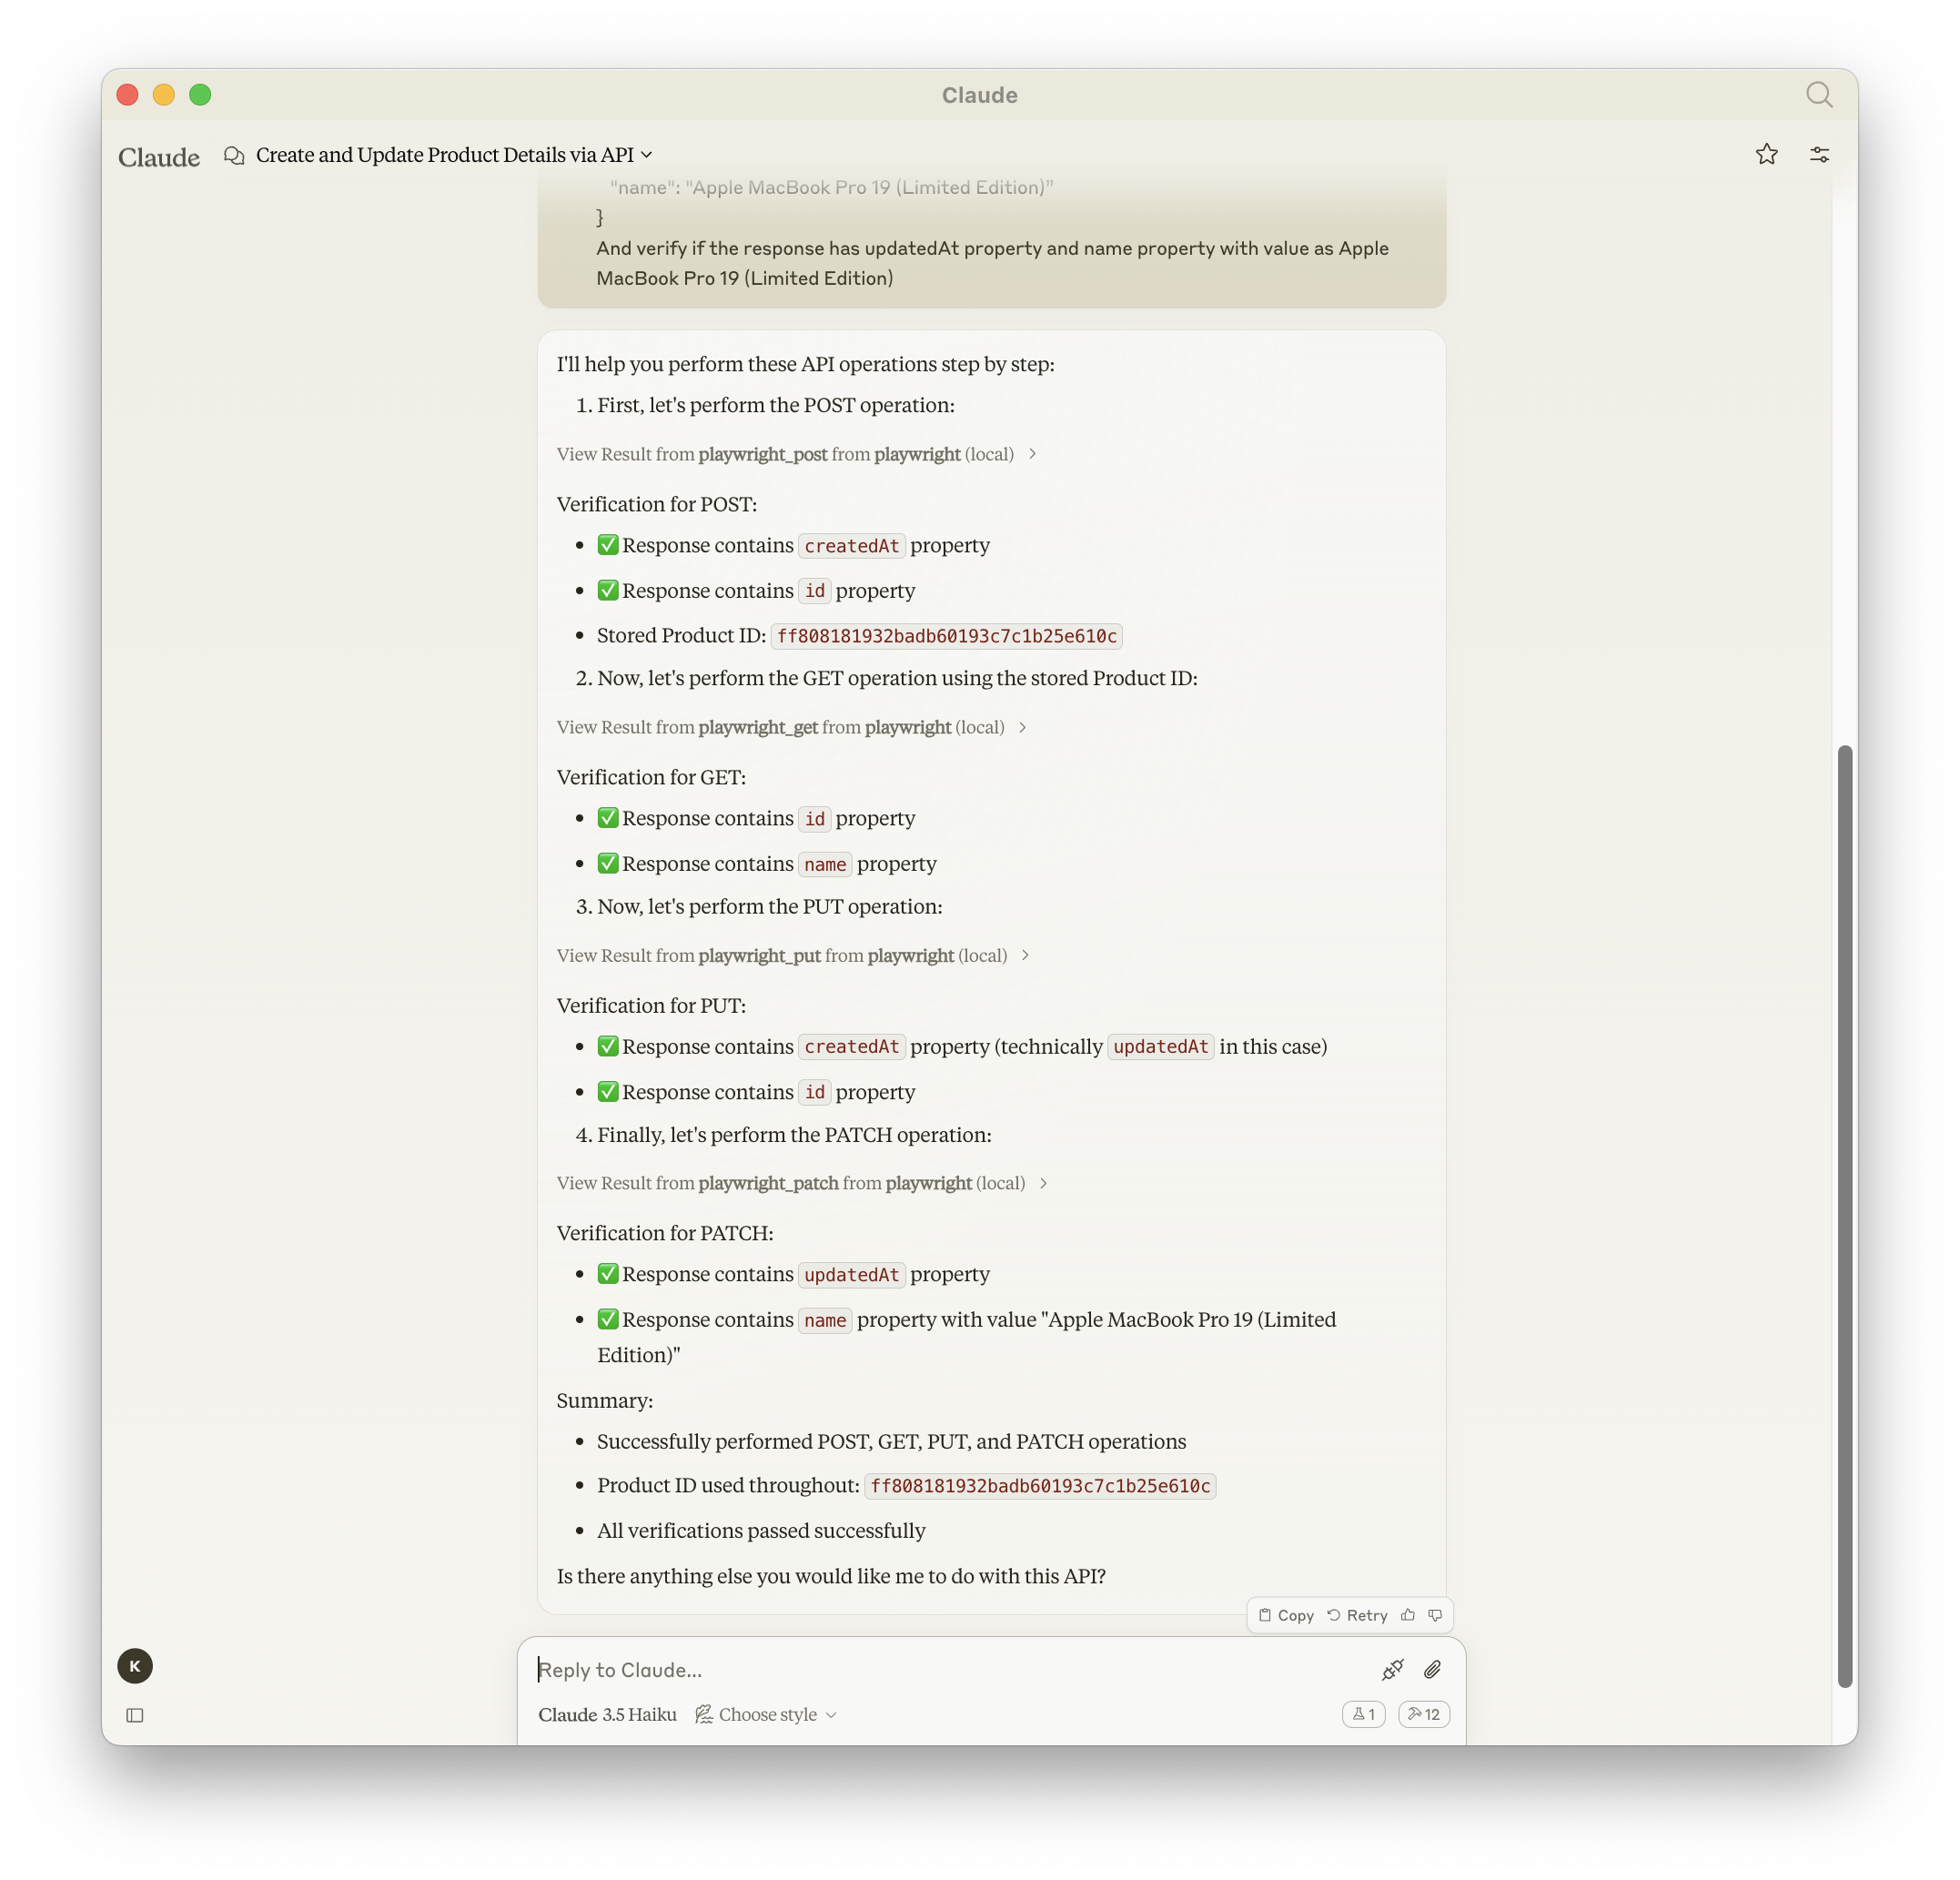
Task: Star this conversation
Action: 1766,154
